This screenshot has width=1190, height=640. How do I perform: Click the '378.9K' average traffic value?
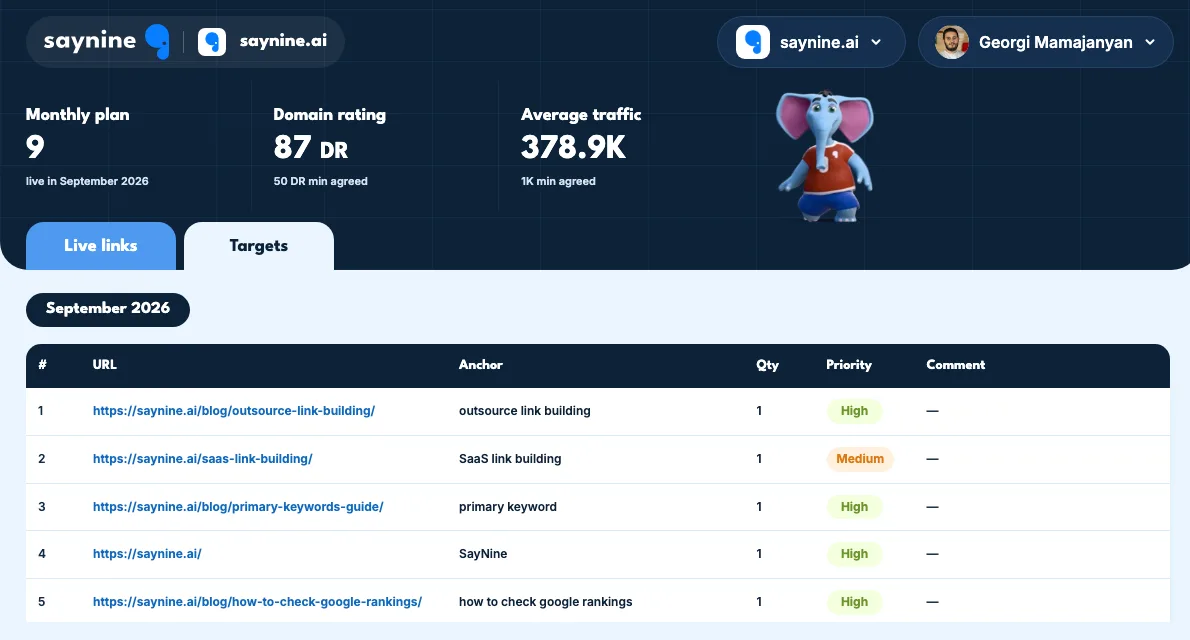point(573,147)
